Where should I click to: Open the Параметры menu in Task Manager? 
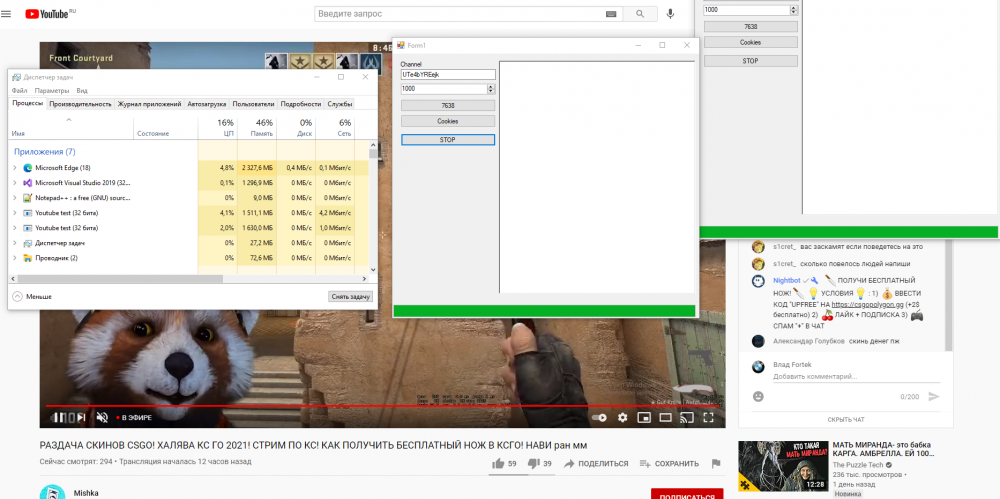[x=51, y=91]
